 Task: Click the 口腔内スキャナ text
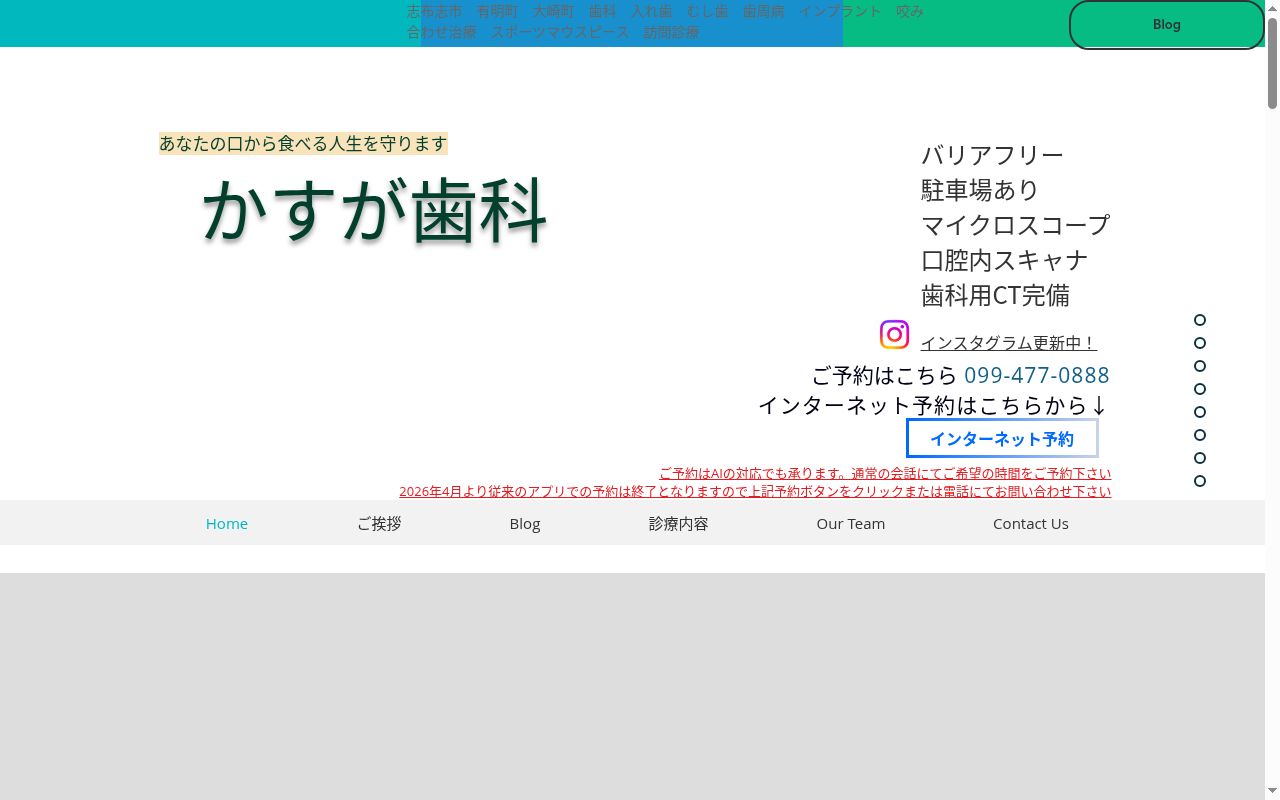coord(1005,260)
